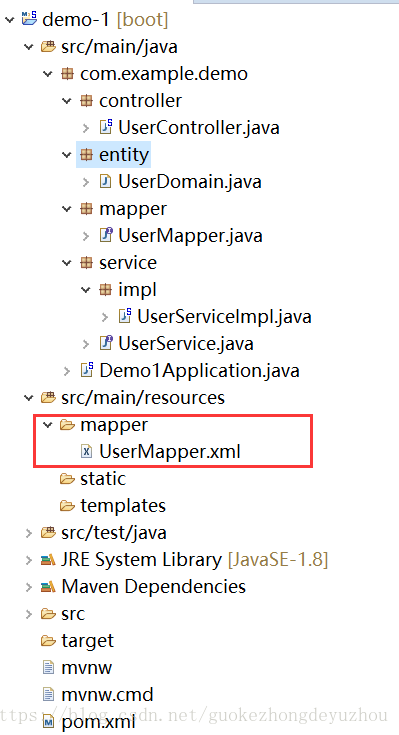Collapse the resources mapper folder

[48, 425]
